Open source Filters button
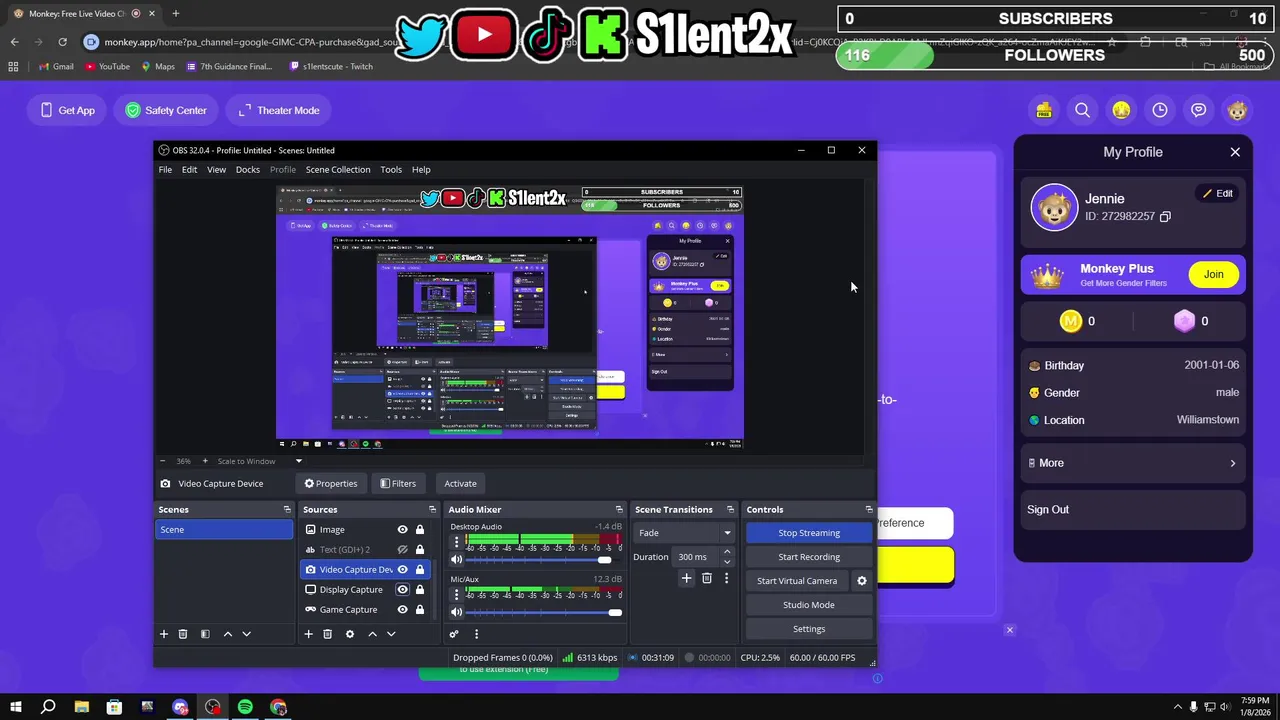 coord(397,484)
